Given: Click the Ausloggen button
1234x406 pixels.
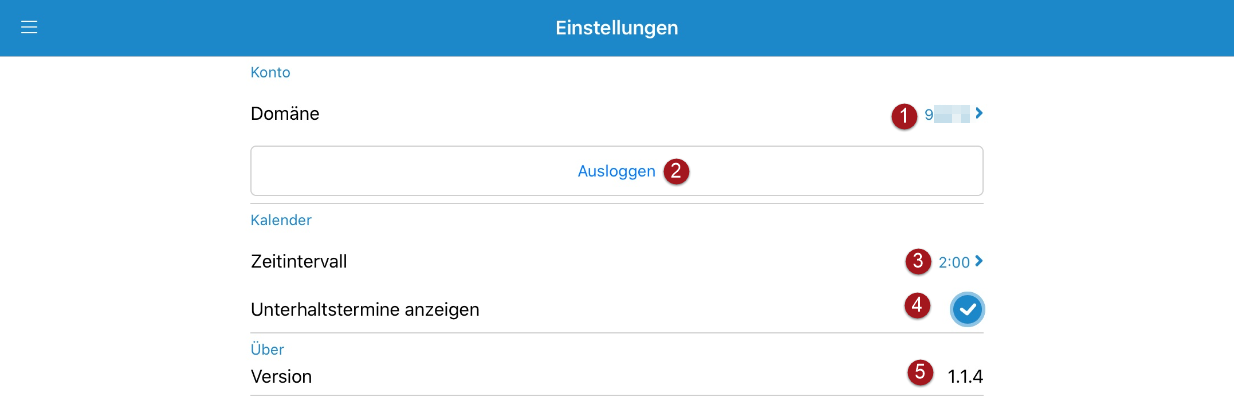Looking at the screenshot, I should point(617,171).
